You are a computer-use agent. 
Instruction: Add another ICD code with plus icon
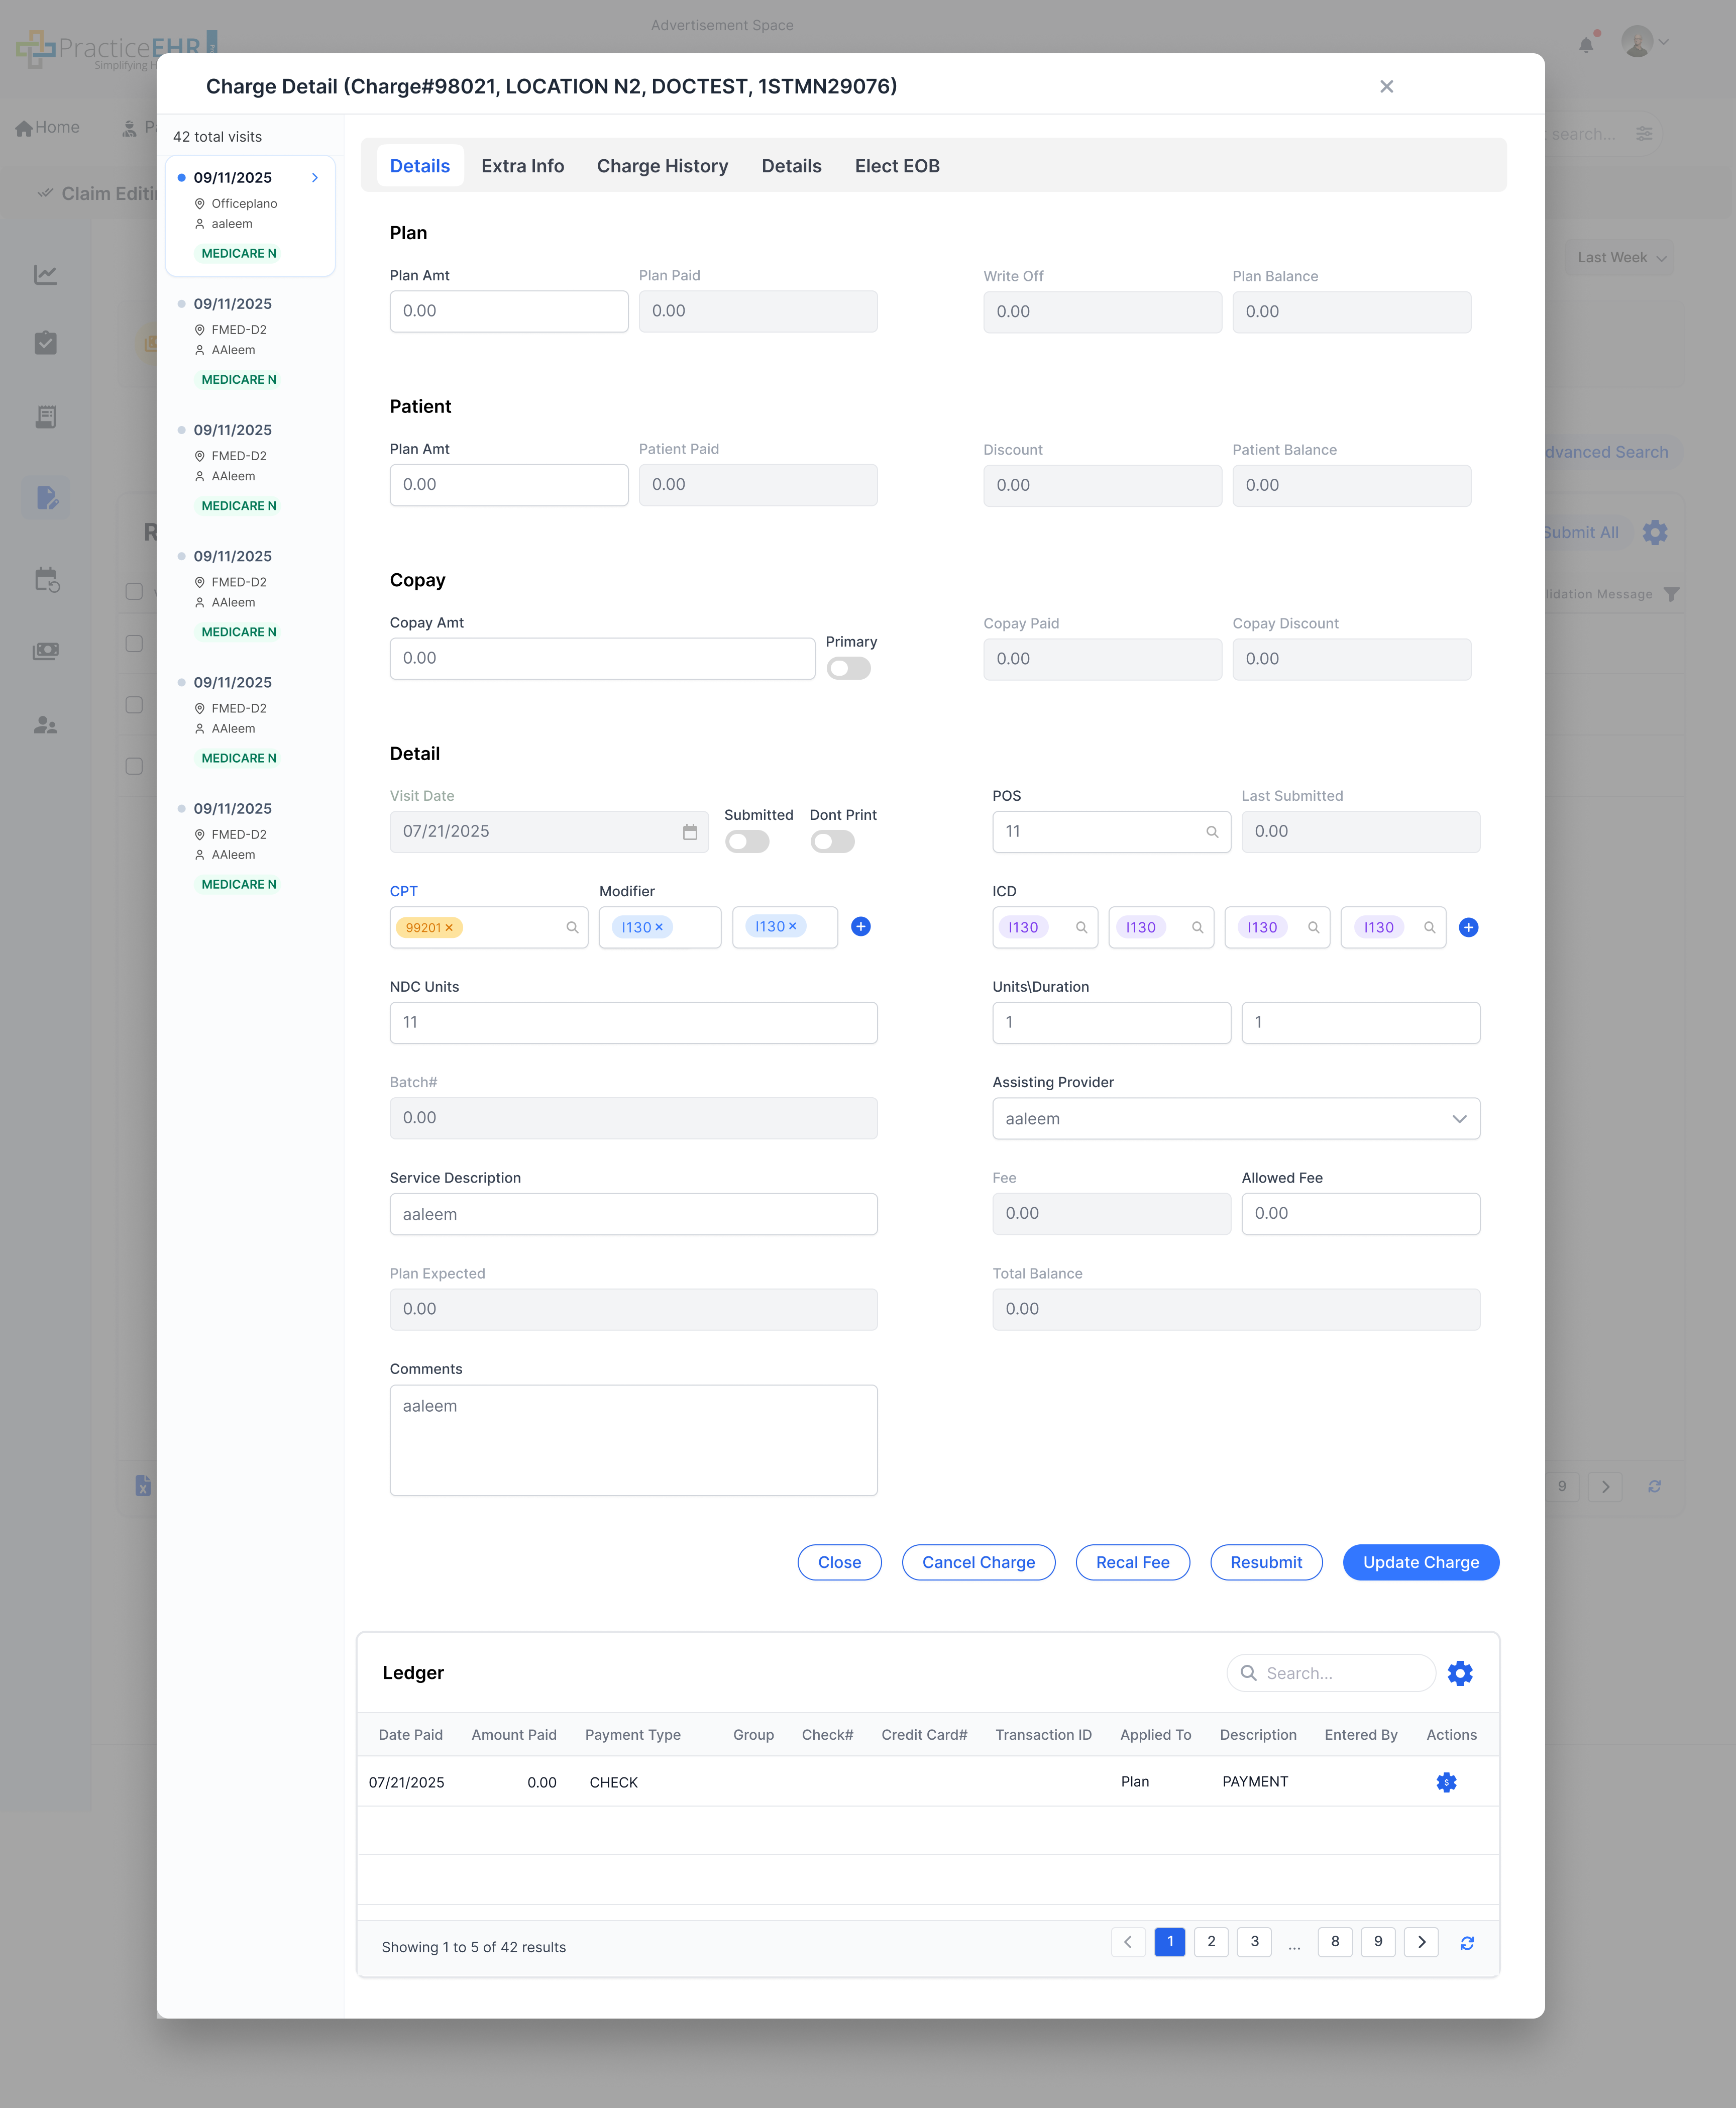pyautogui.click(x=1468, y=928)
